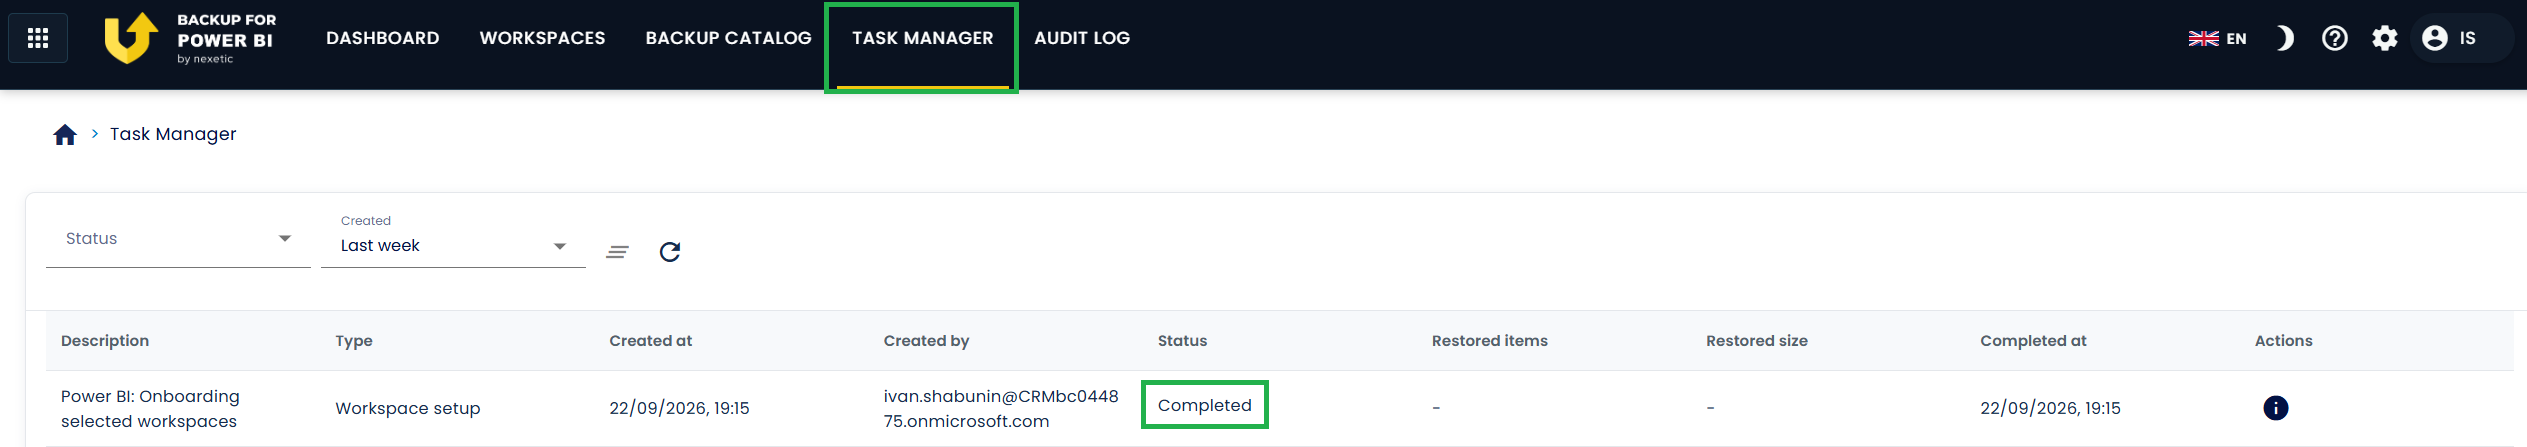This screenshot has width=2527, height=447.
Task: Select the Task Manager tab
Action: click(922, 38)
